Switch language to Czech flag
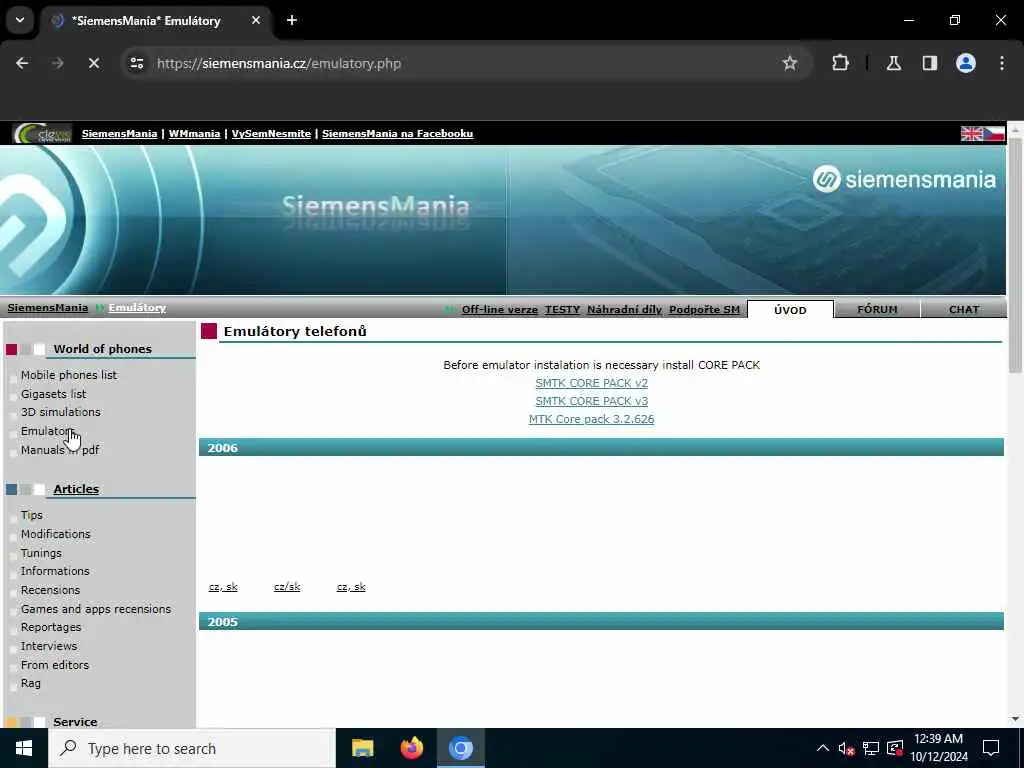Screen dimensions: 1024x768 coord(993,133)
